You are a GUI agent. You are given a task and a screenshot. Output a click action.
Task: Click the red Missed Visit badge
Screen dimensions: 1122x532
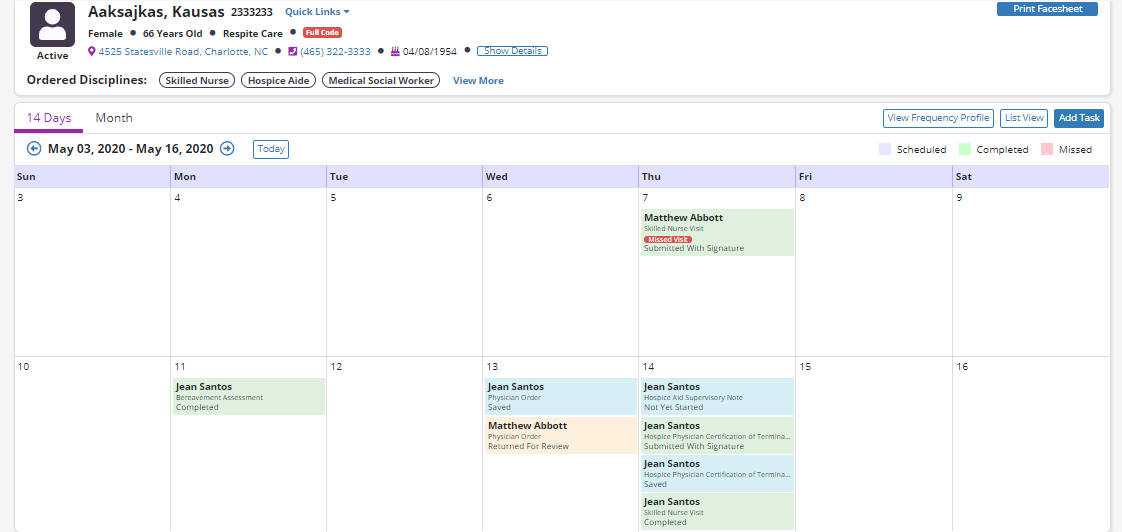pos(667,239)
